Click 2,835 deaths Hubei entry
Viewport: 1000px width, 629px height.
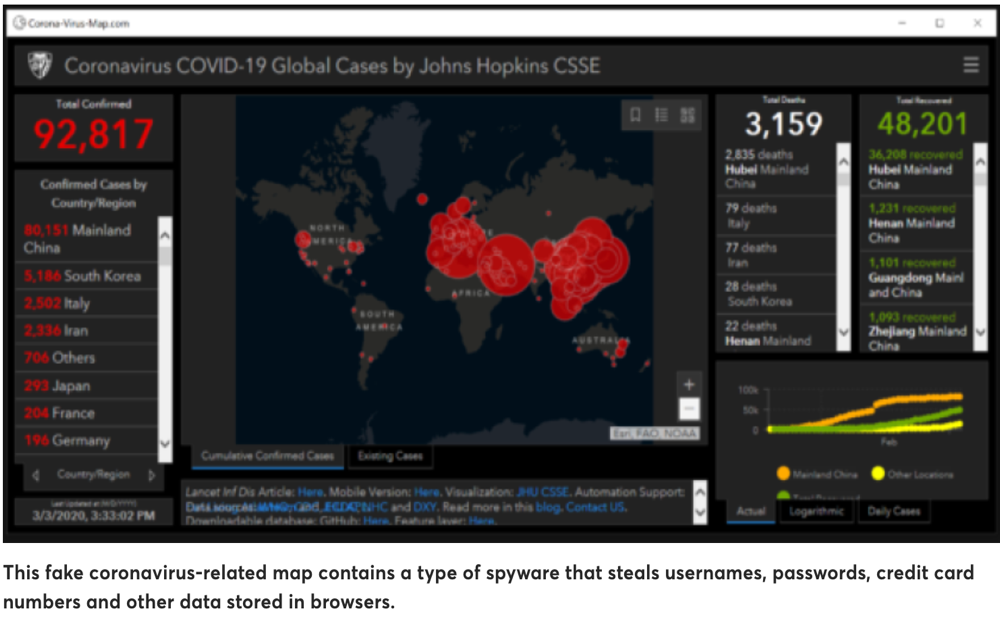click(776, 169)
